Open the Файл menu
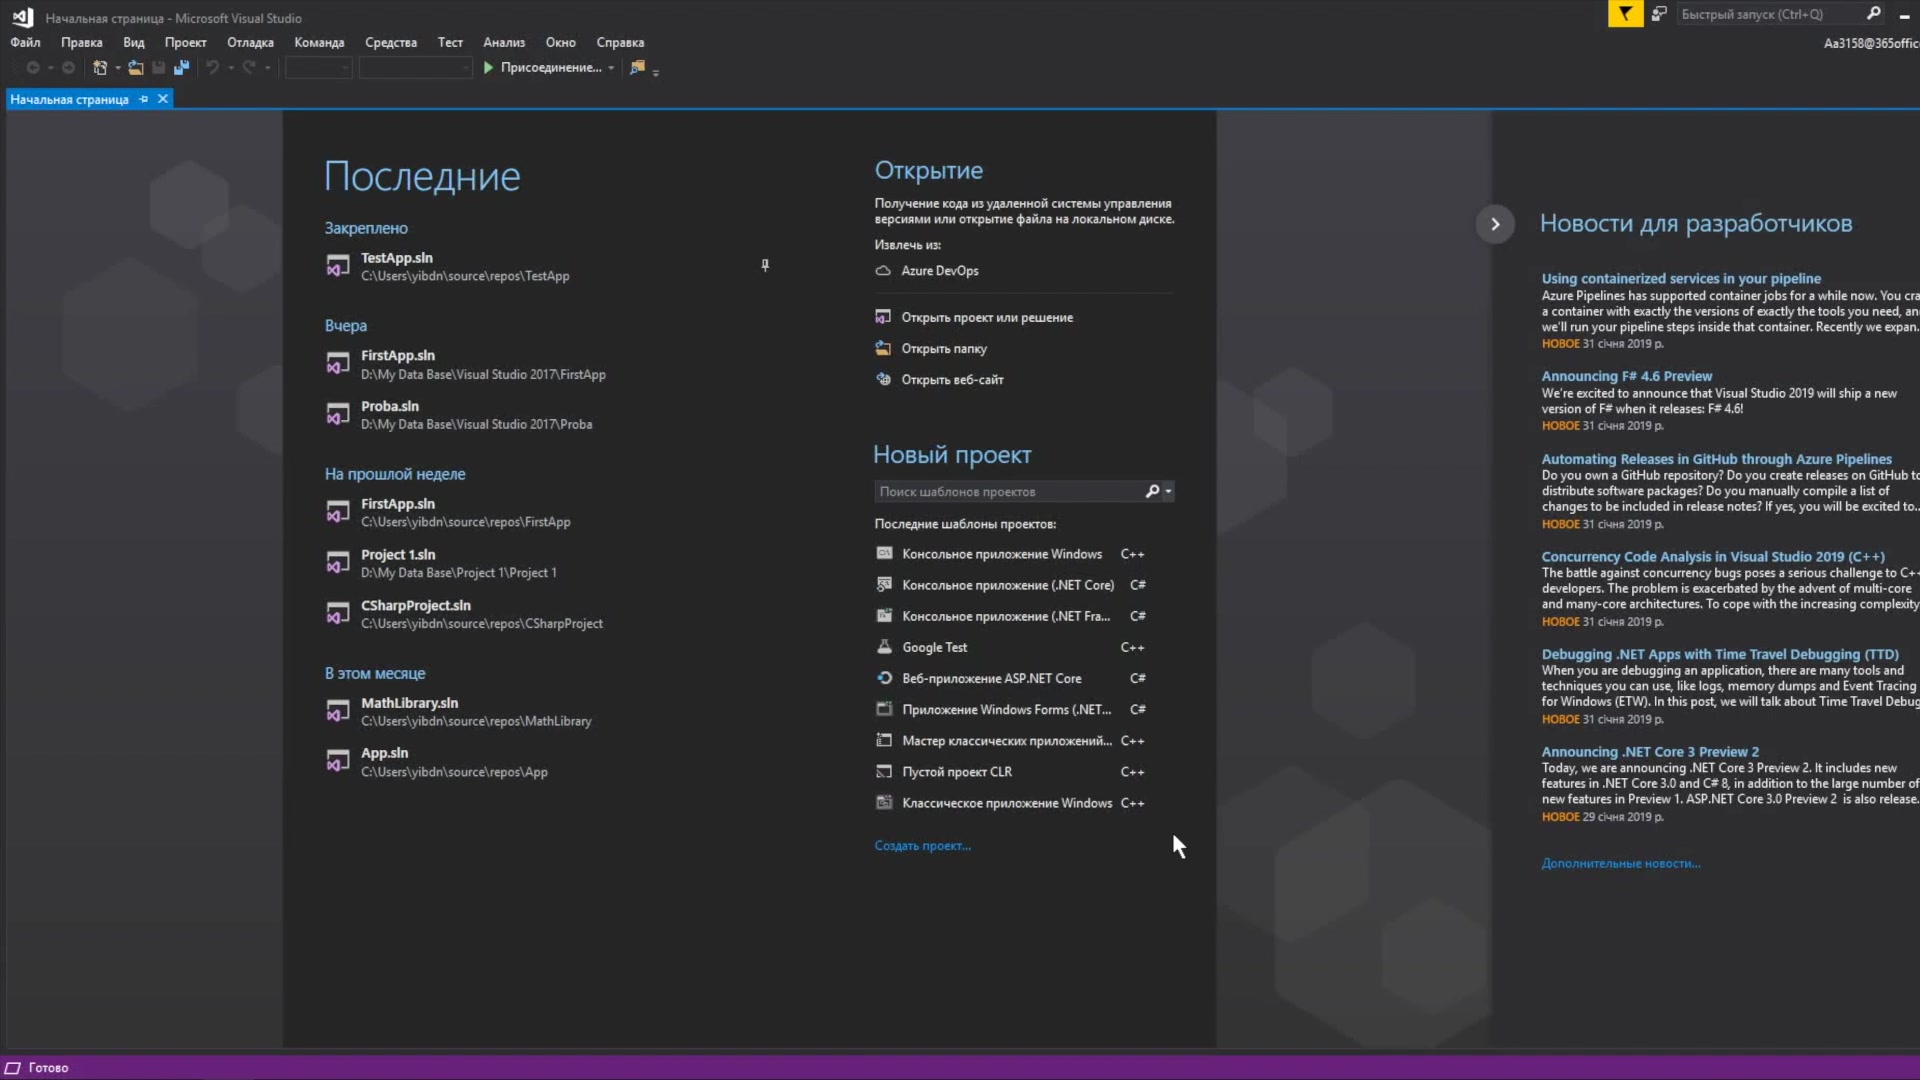This screenshot has height=1080, width=1920. pyautogui.click(x=24, y=42)
